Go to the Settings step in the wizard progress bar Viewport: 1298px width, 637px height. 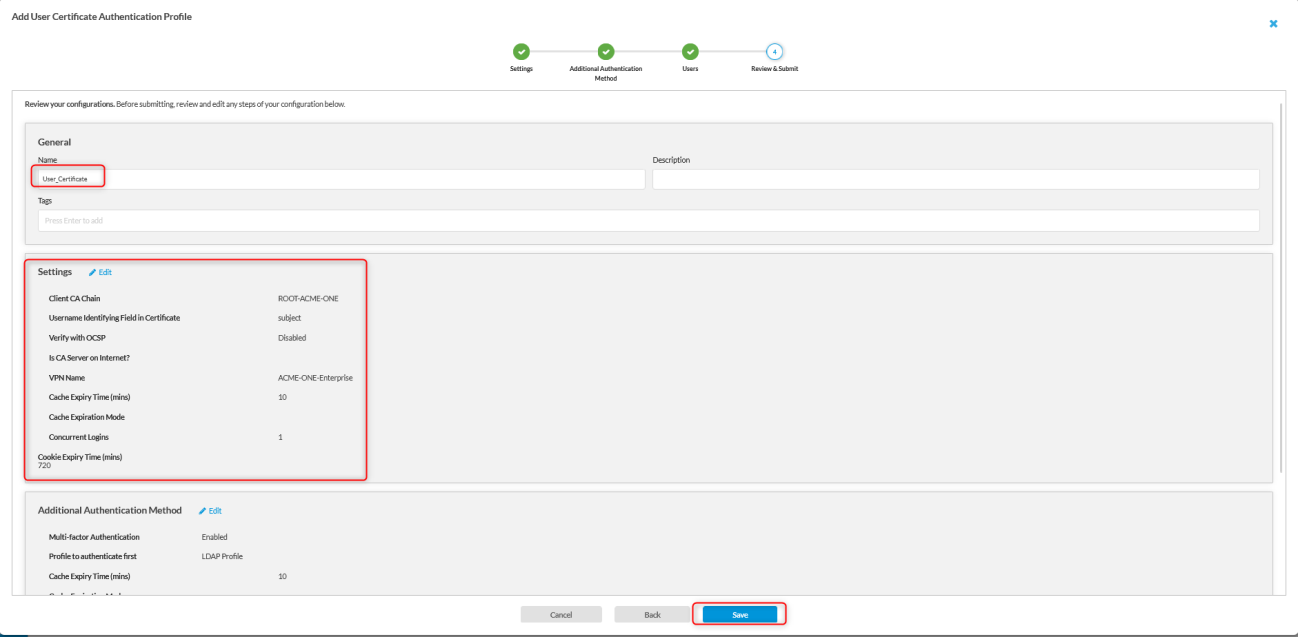tap(521, 52)
